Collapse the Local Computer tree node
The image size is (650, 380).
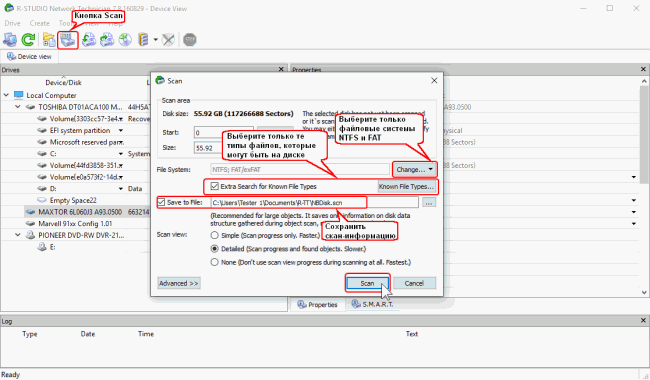coord(6,95)
